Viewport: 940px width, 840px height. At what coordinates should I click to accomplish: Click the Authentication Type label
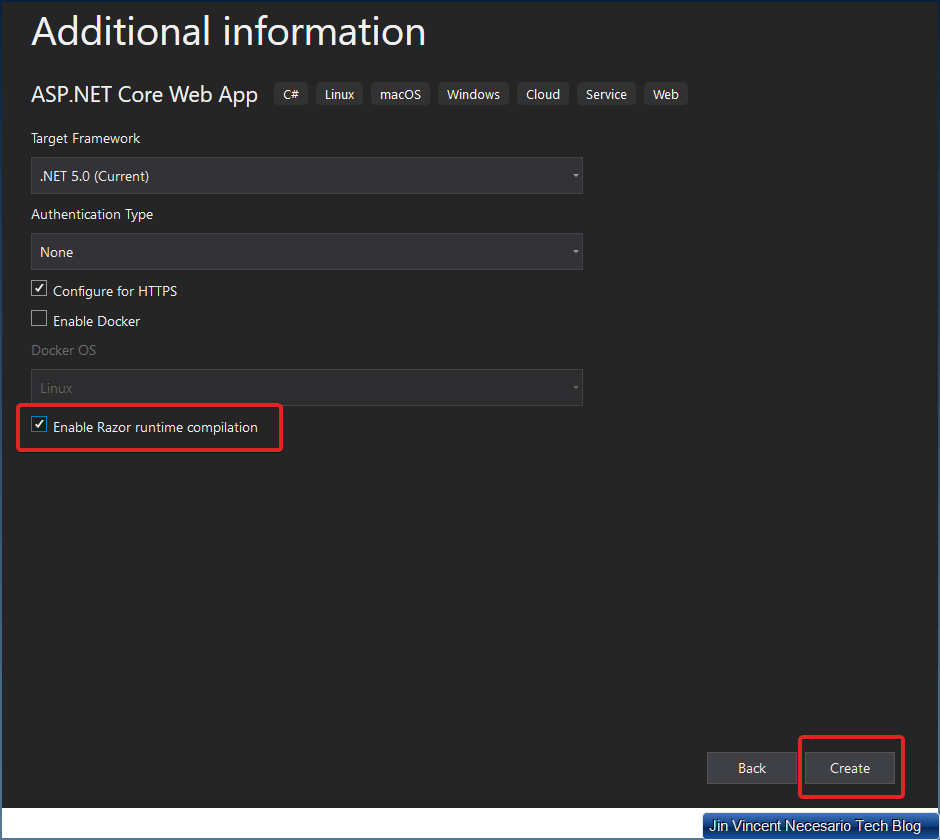[x=92, y=214]
